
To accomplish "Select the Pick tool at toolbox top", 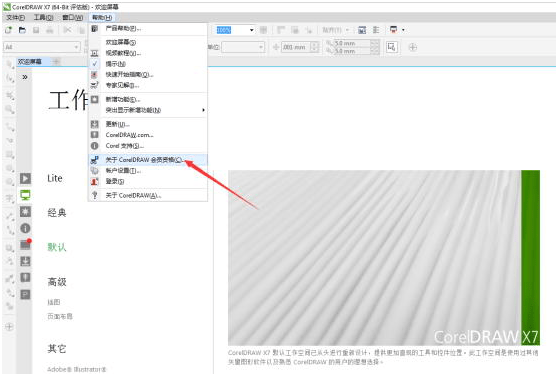I will pyautogui.click(x=10, y=64).
